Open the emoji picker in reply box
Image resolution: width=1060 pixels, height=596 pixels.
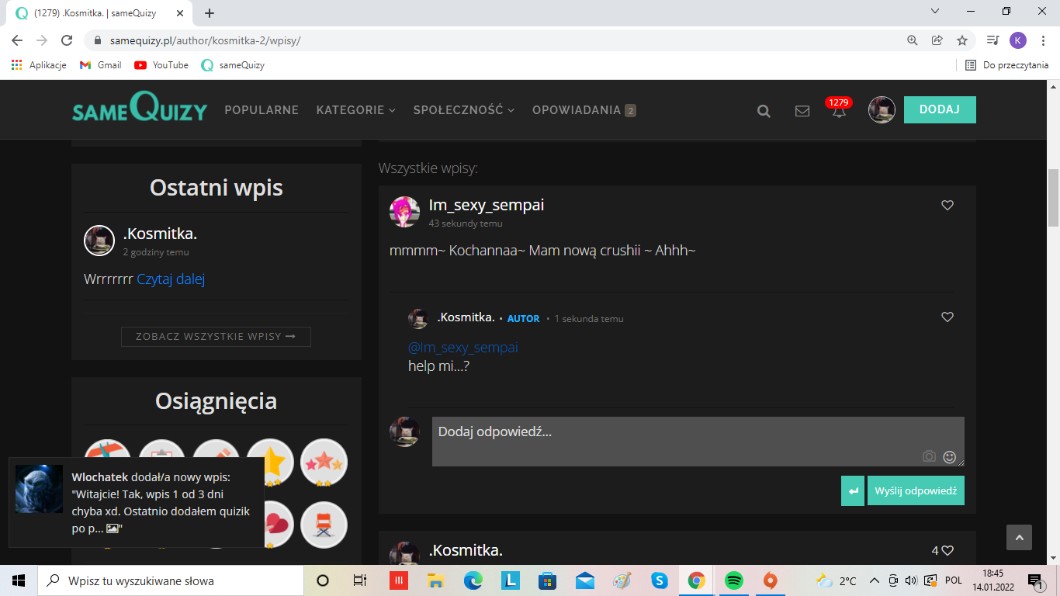click(950, 457)
